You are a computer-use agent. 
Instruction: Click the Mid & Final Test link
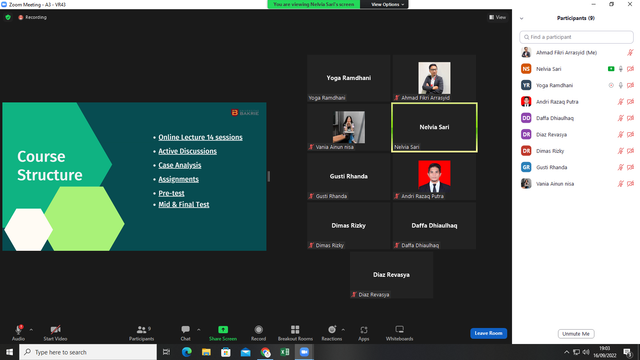[x=184, y=204]
